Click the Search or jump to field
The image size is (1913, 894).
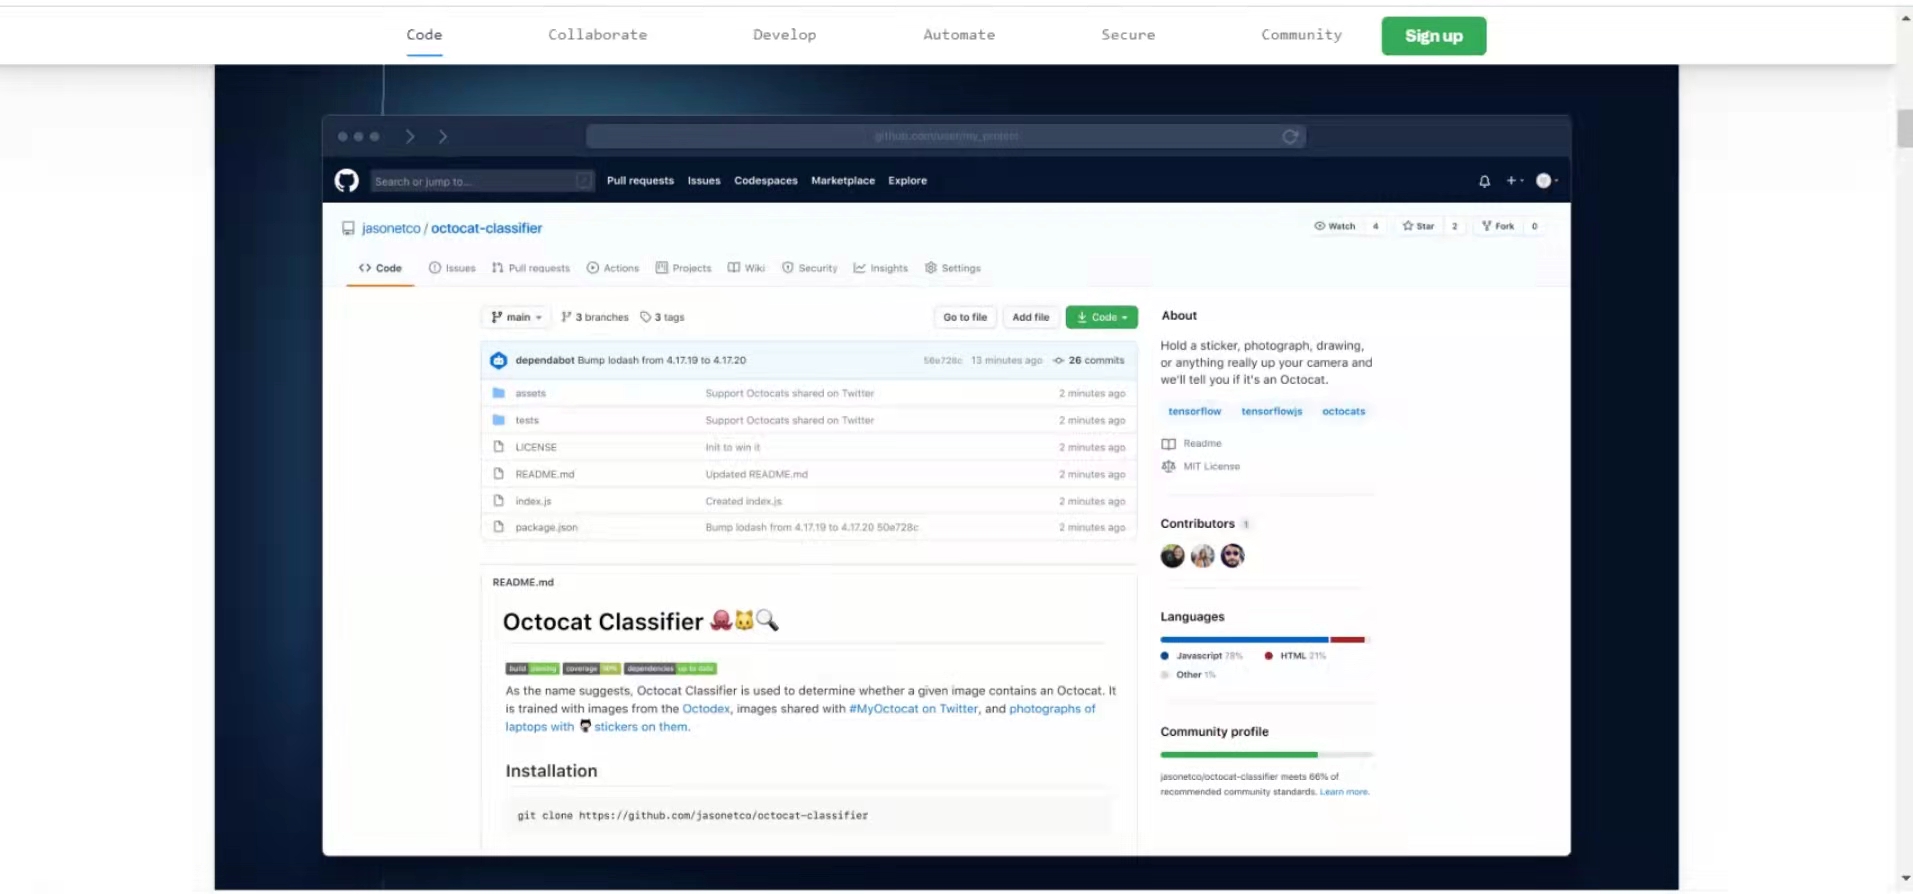(x=482, y=181)
